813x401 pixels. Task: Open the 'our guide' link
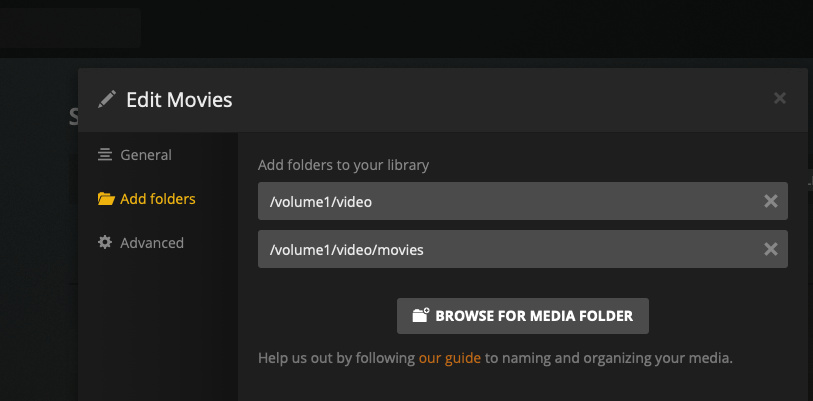coord(449,357)
